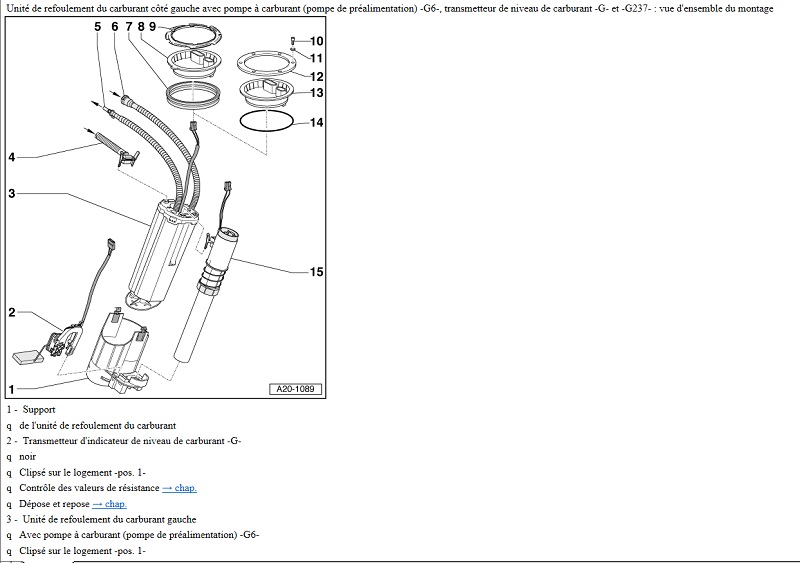Click the 'Contrôle des valeurs de résistance' text
Viewport: 800px width, 563px height.
coord(89,488)
